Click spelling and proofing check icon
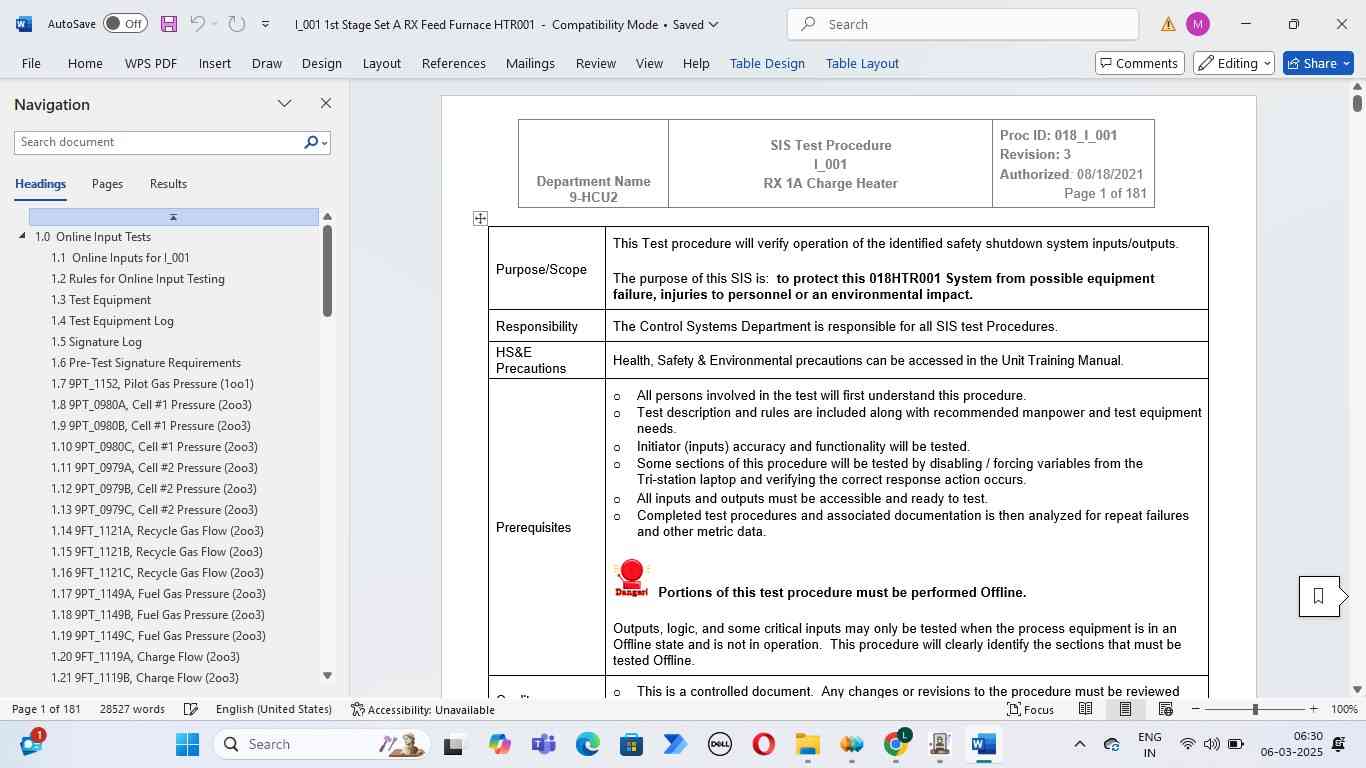This screenshot has height=768, width=1366. pyautogui.click(x=191, y=709)
